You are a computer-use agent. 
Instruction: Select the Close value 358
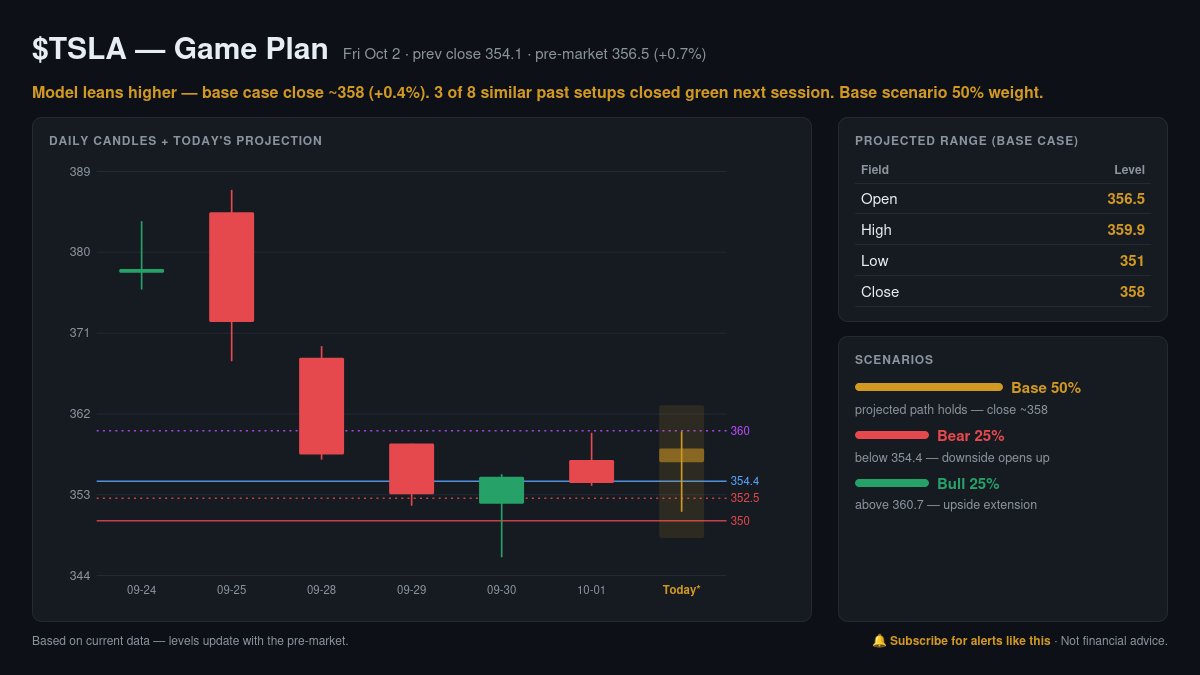[x=1132, y=292]
